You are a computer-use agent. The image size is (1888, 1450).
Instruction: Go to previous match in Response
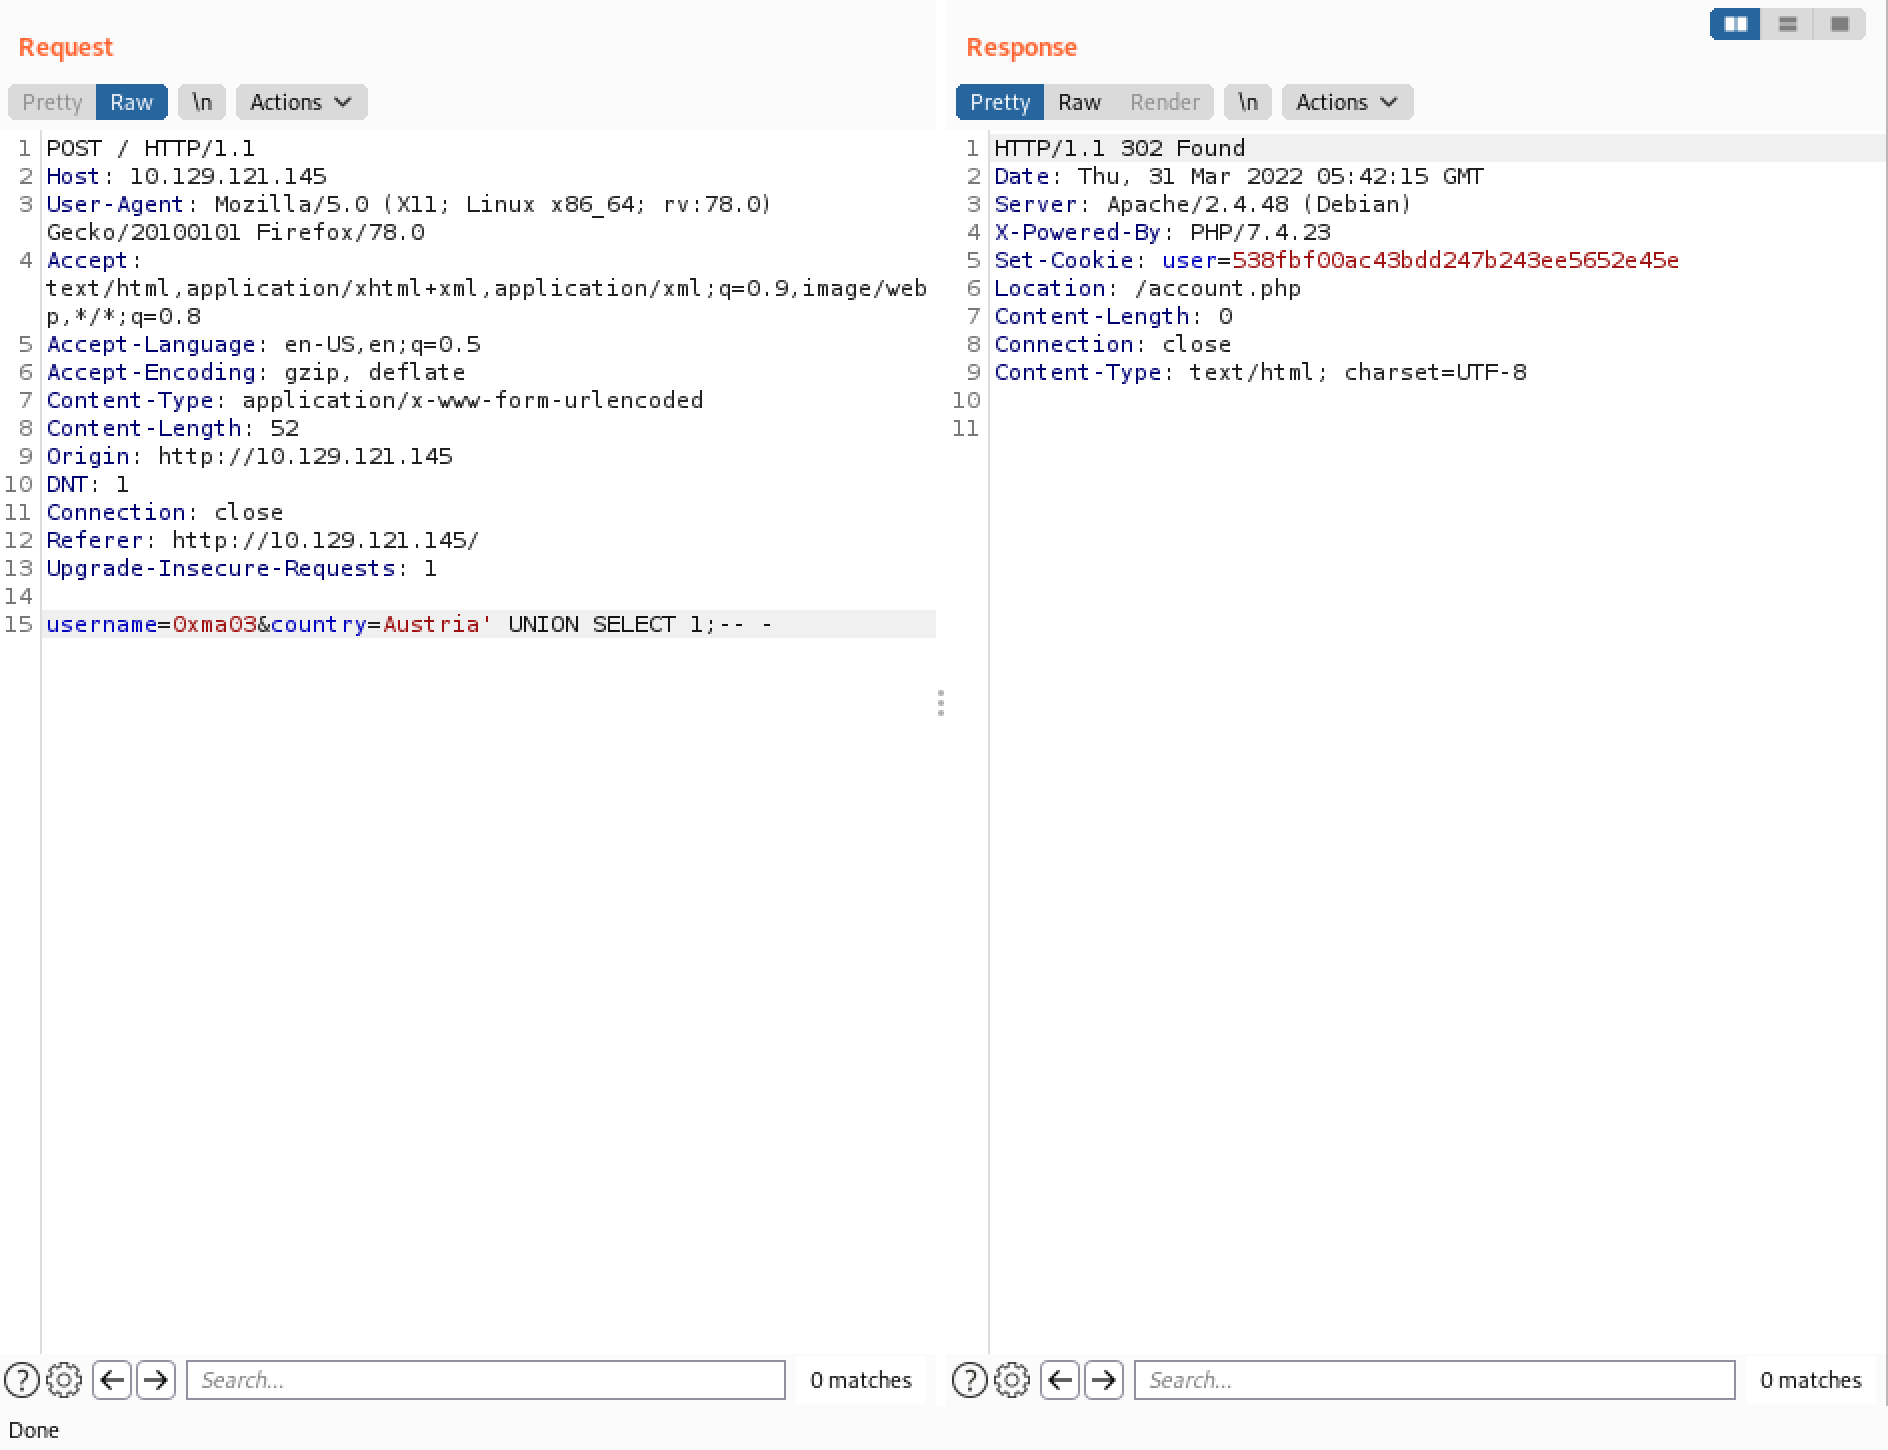pyautogui.click(x=1060, y=1380)
